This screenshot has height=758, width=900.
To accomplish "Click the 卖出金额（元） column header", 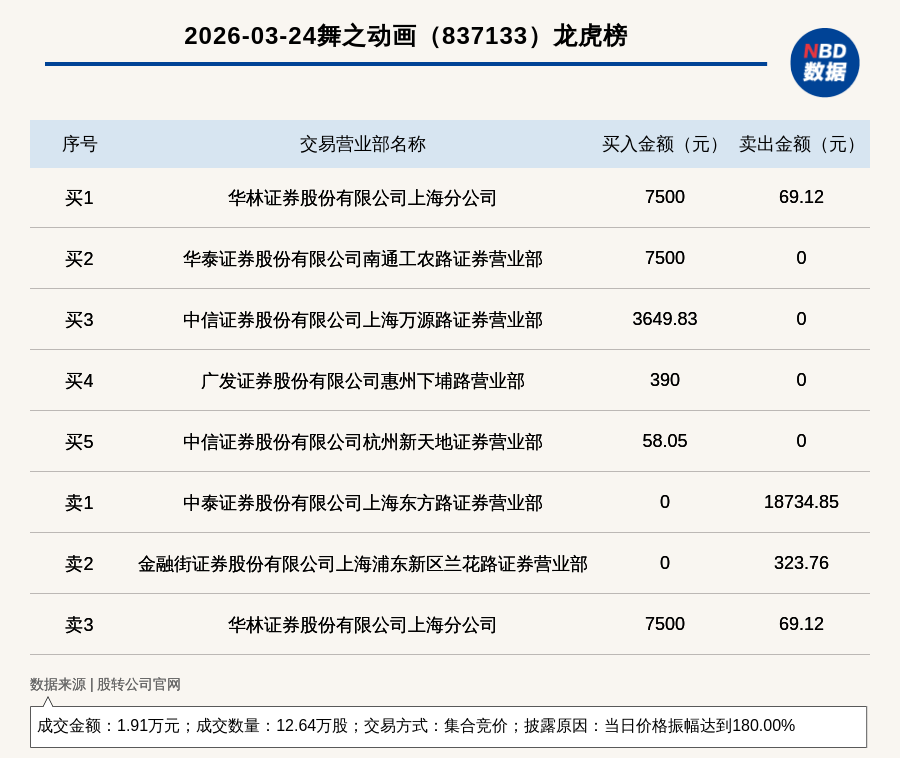I will (x=801, y=144).
